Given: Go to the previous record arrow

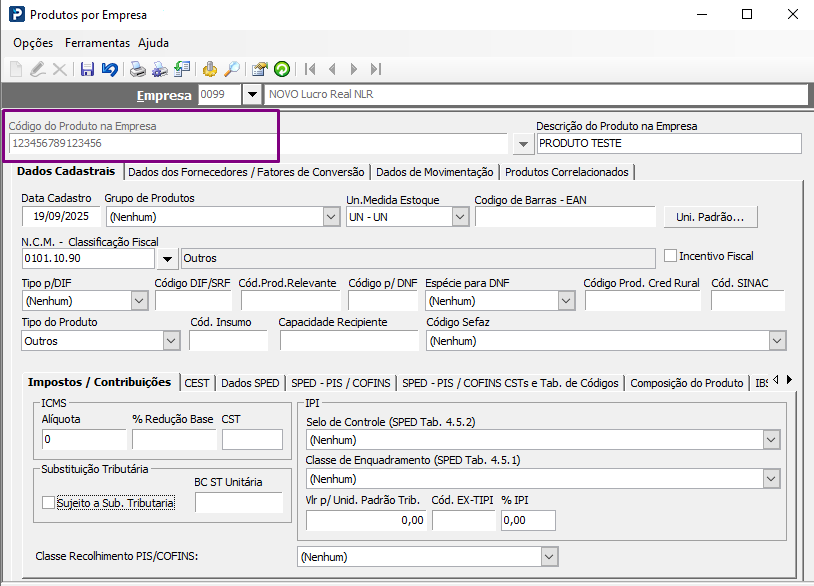Looking at the screenshot, I should pyautogui.click(x=332, y=69).
